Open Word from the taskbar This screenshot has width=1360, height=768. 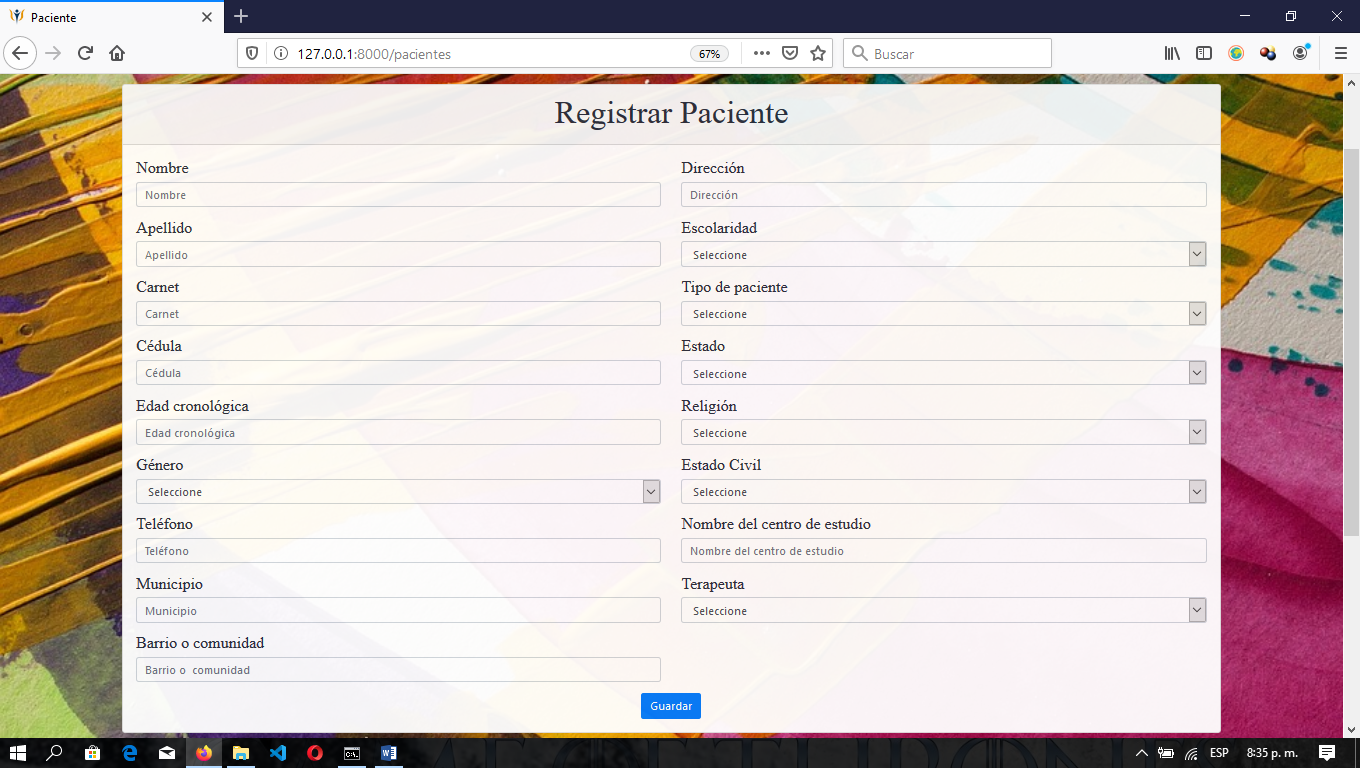point(389,753)
